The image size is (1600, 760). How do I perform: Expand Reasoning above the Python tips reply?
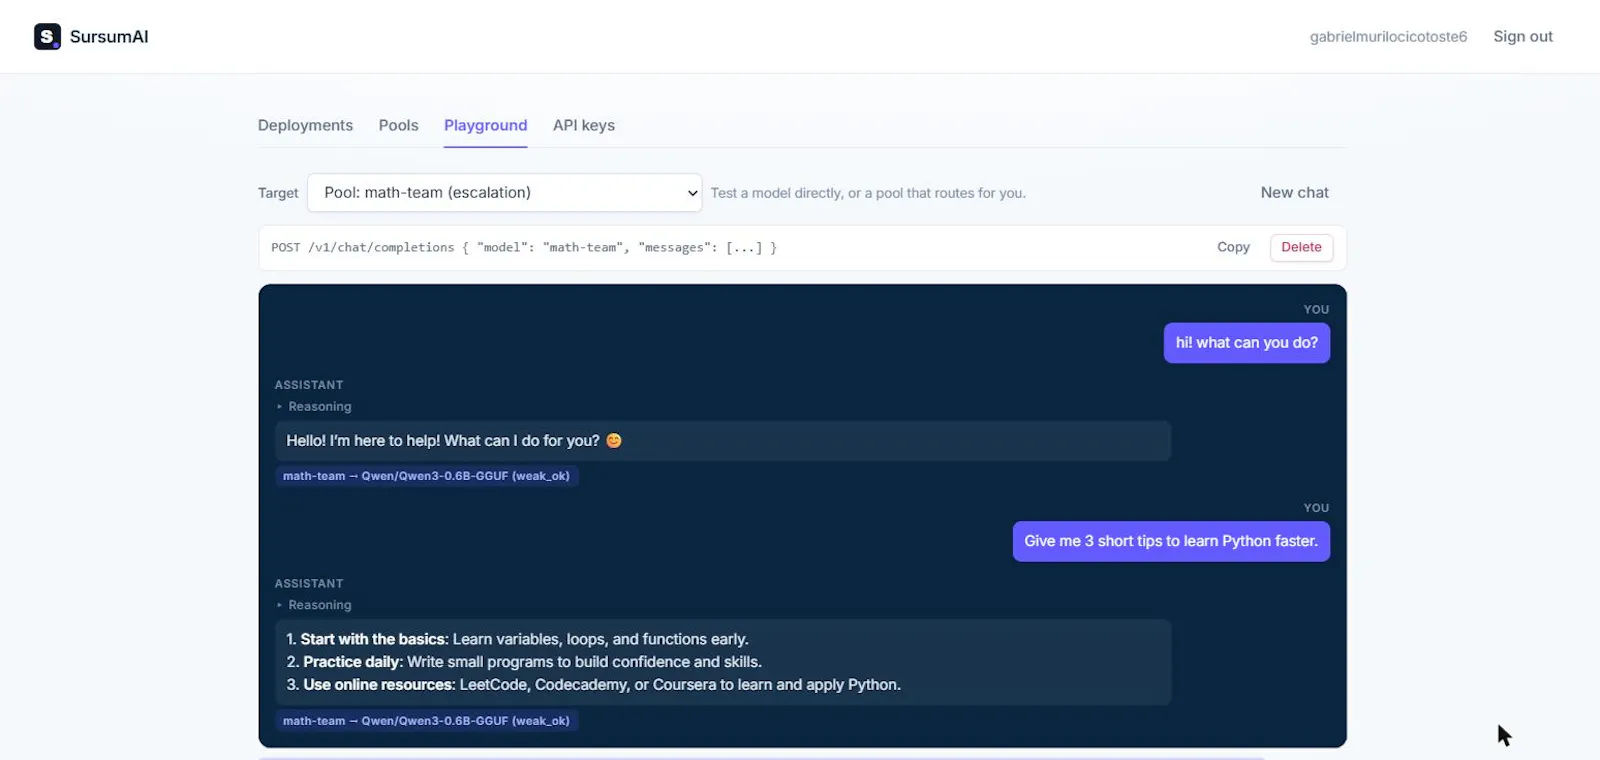314,605
